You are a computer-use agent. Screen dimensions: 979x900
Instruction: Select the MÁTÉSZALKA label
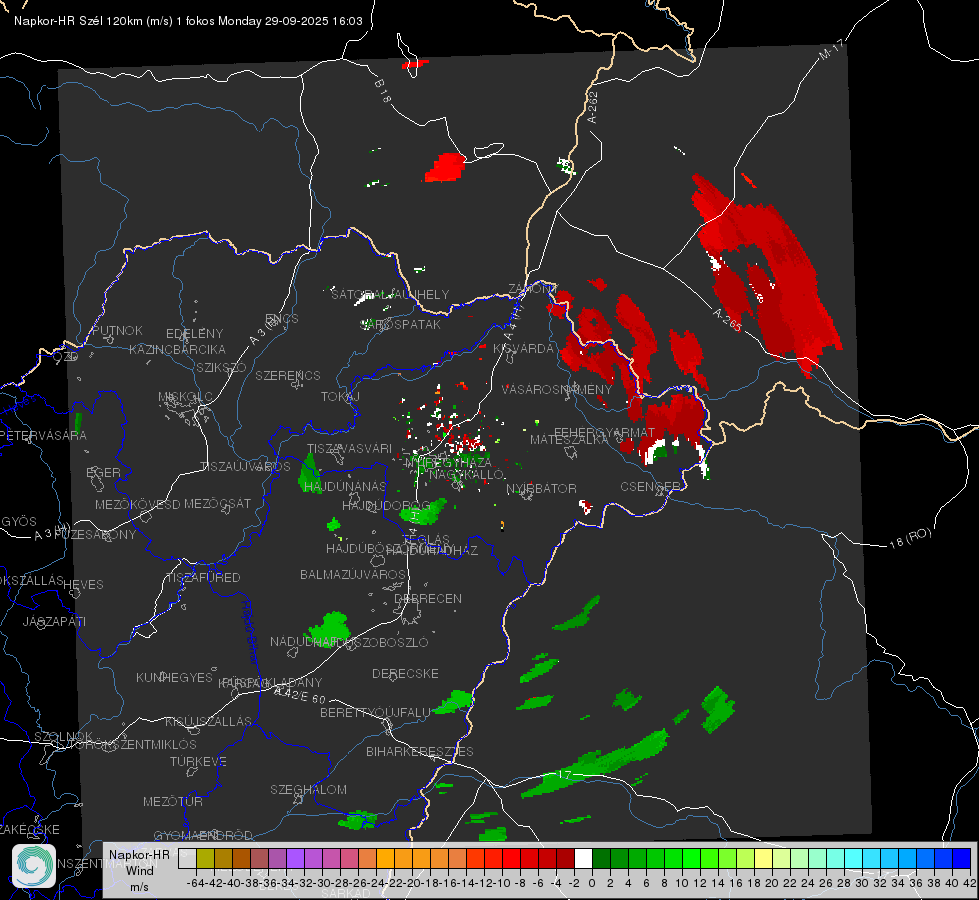click(569, 440)
